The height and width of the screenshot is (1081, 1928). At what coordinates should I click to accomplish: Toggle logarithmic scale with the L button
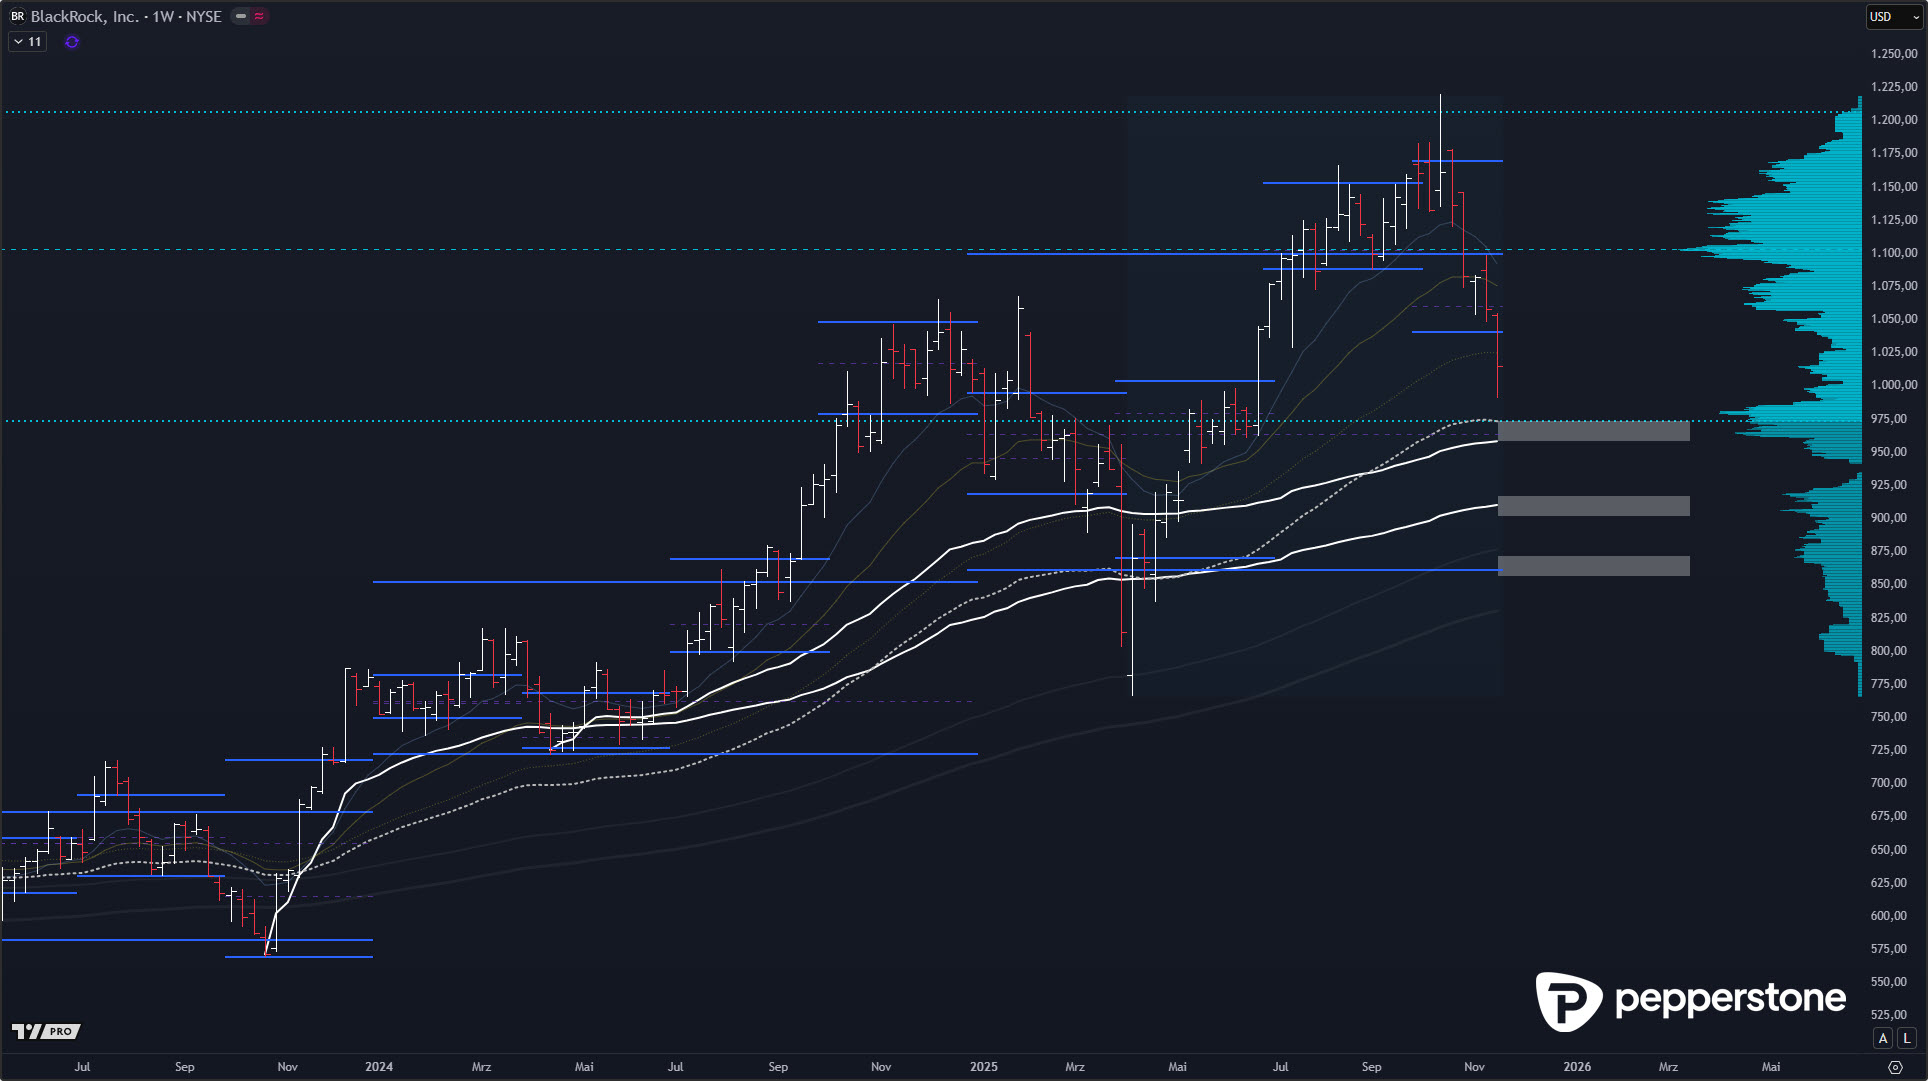(x=1907, y=1038)
